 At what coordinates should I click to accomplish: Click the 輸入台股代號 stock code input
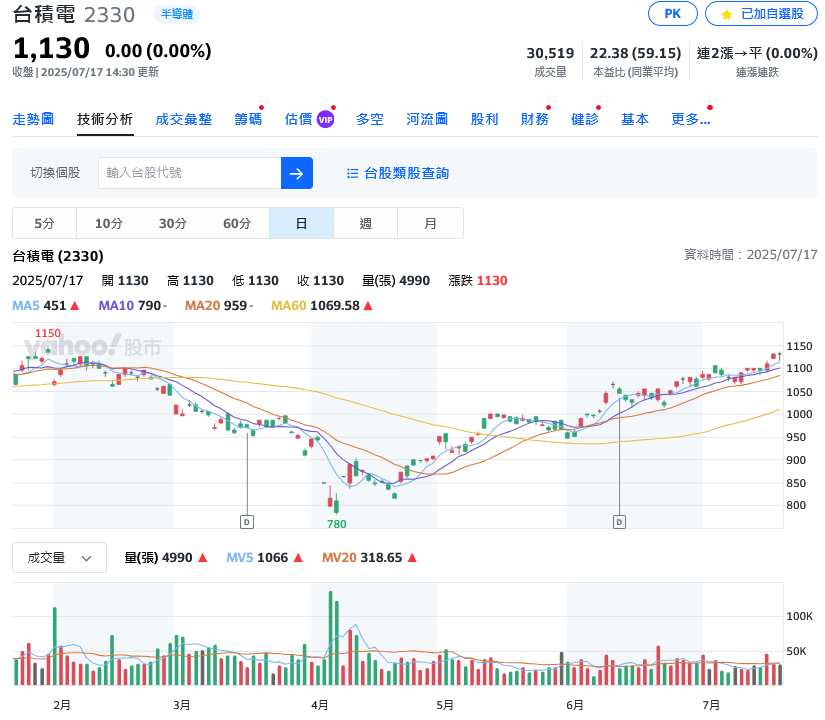pyautogui.click(x=189, y=173)
